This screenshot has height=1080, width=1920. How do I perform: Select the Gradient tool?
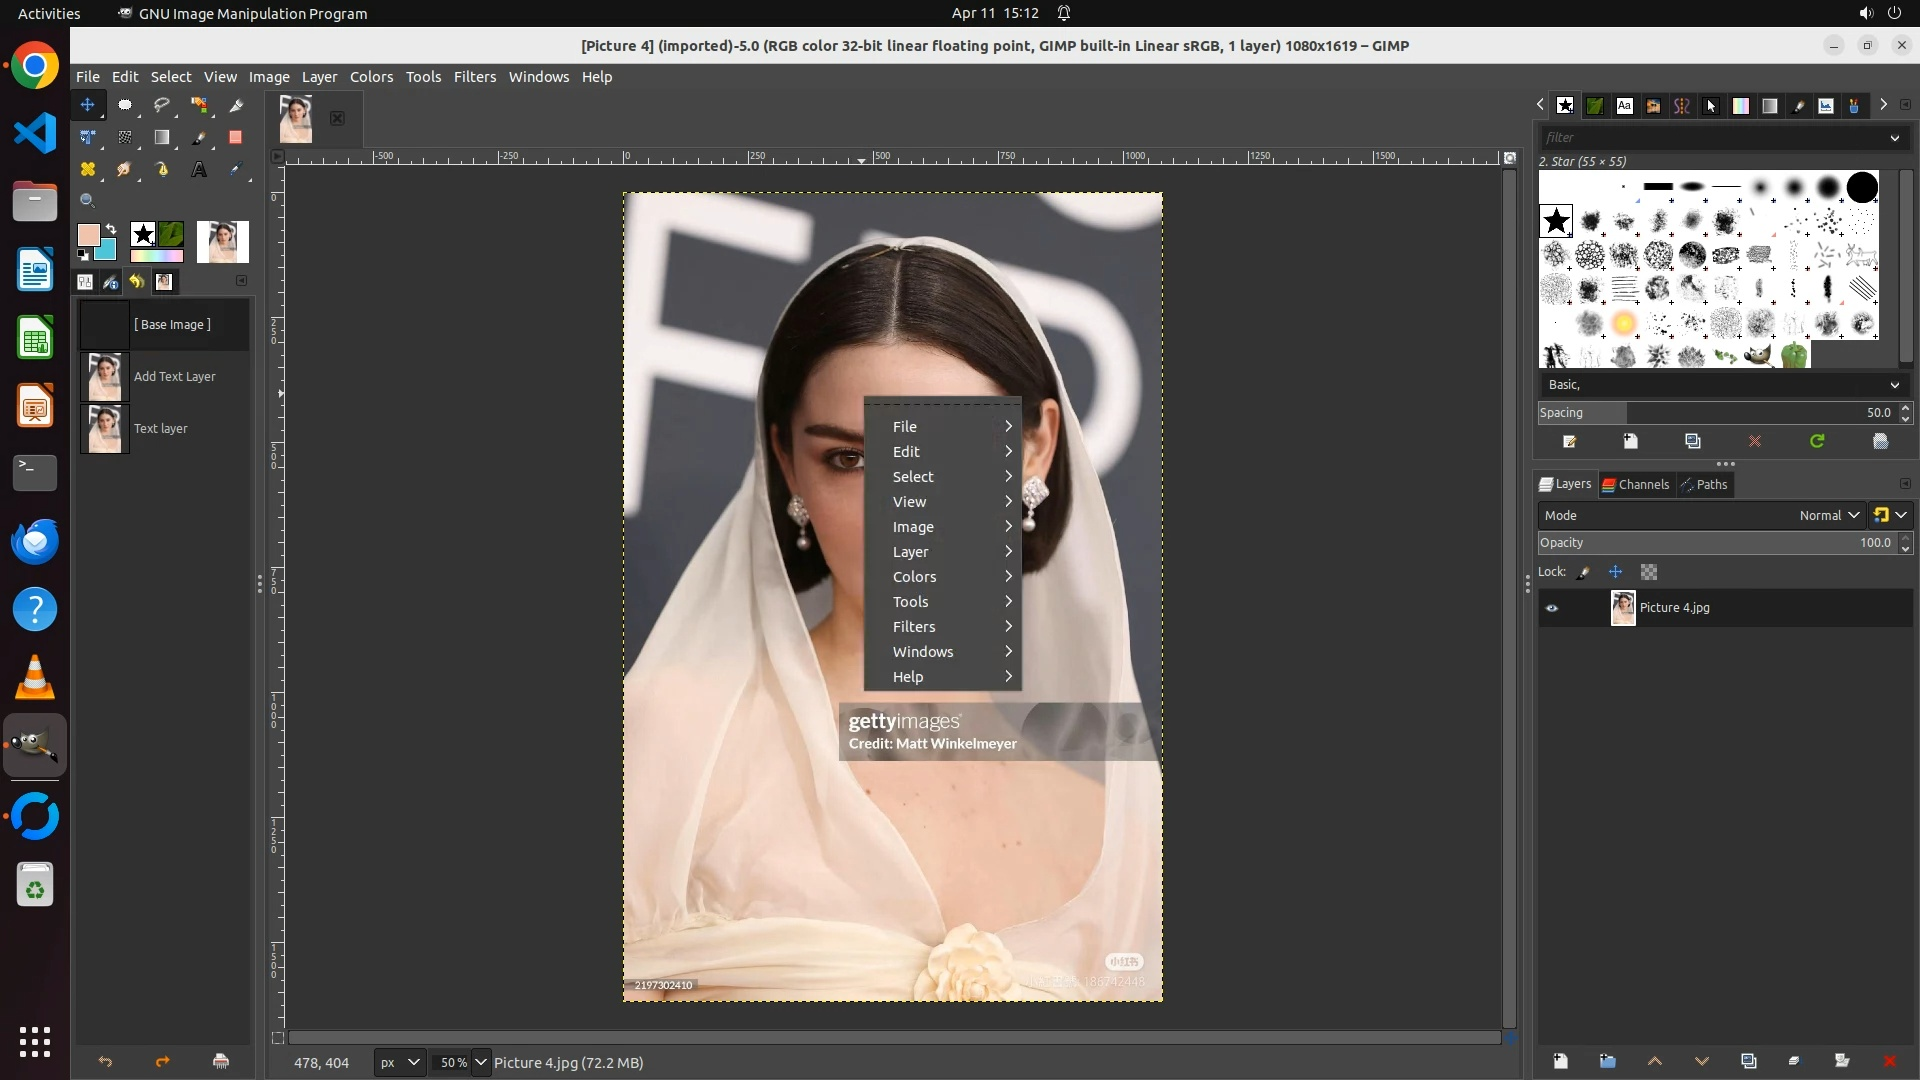click(x=162, y=137)
